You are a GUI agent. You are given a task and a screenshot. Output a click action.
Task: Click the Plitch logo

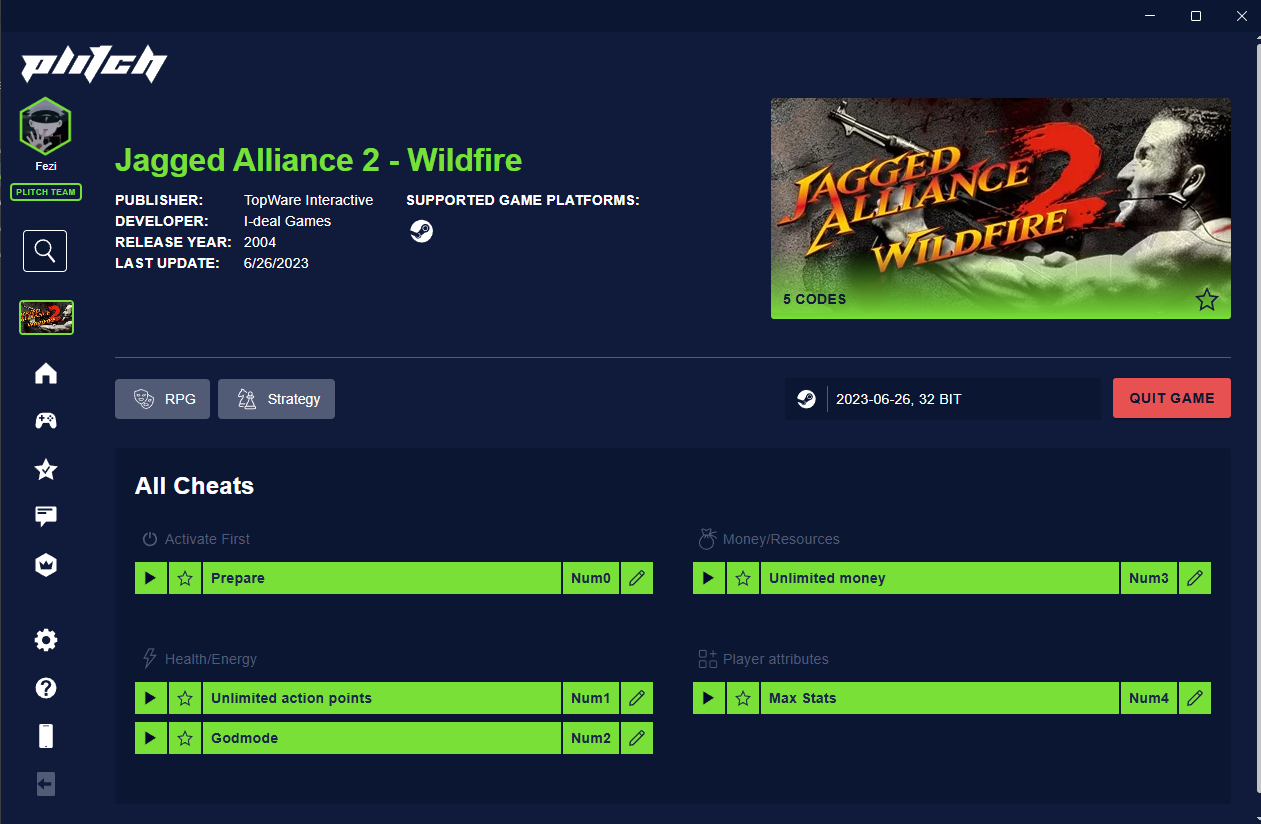click(x=94, y=65)
